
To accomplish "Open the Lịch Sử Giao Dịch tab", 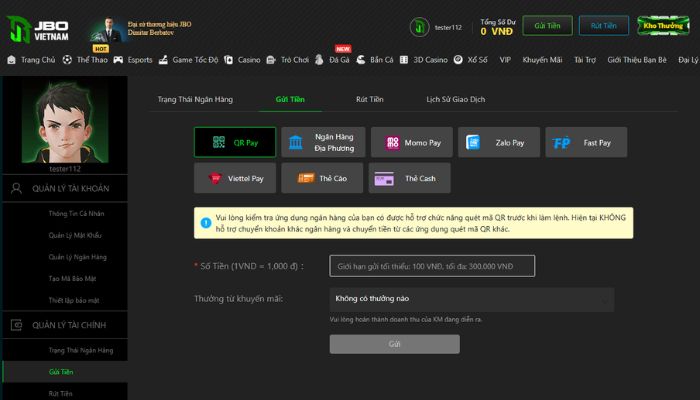I will point(455,99).
